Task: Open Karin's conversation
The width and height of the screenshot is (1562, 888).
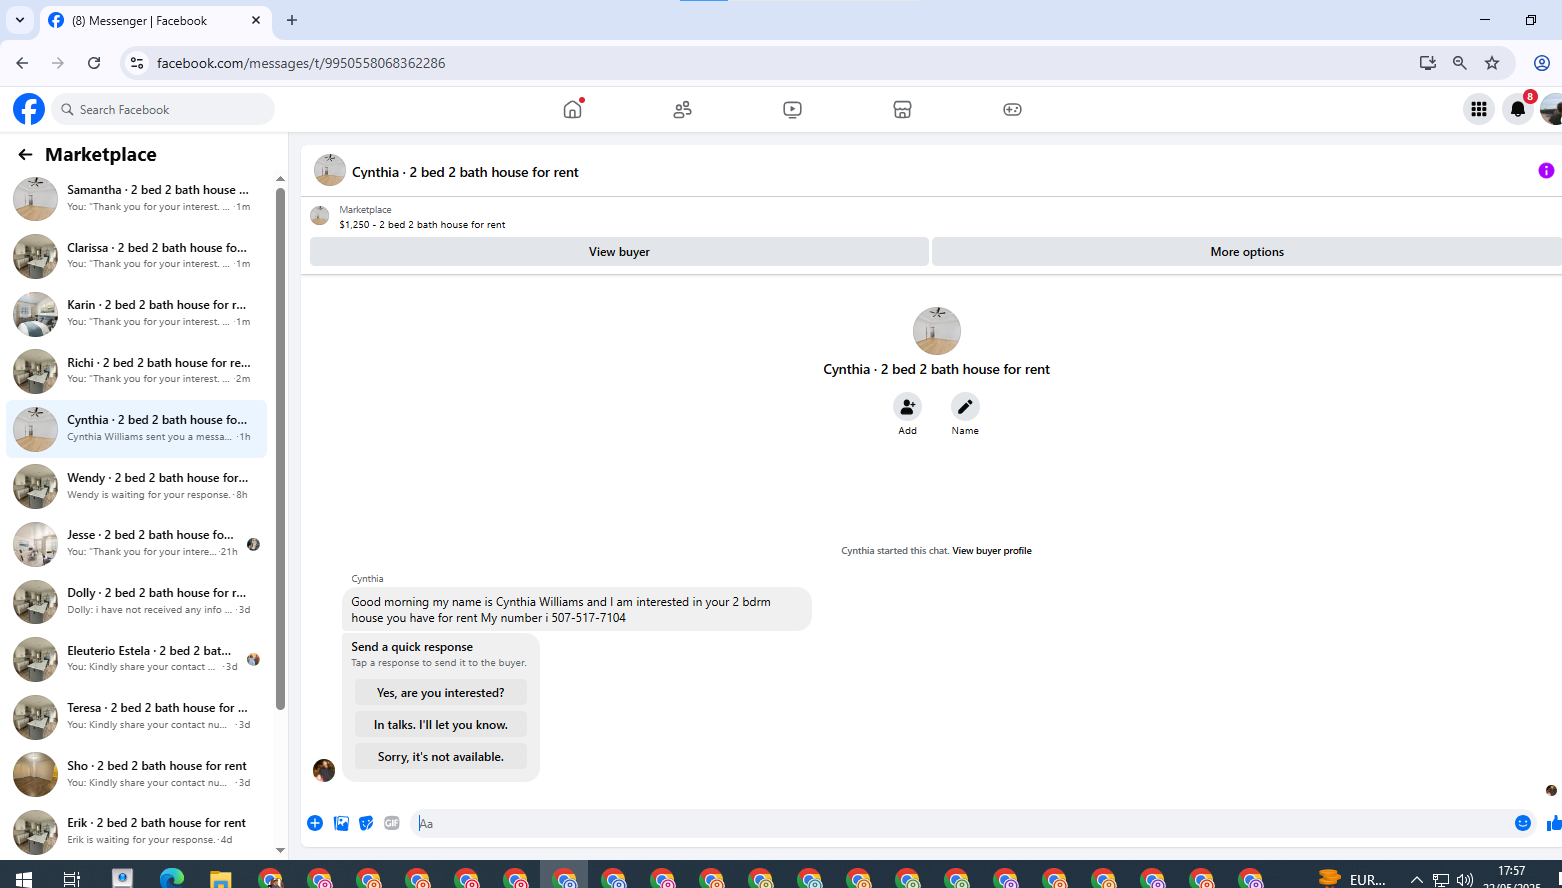Action: coord(137,313)
